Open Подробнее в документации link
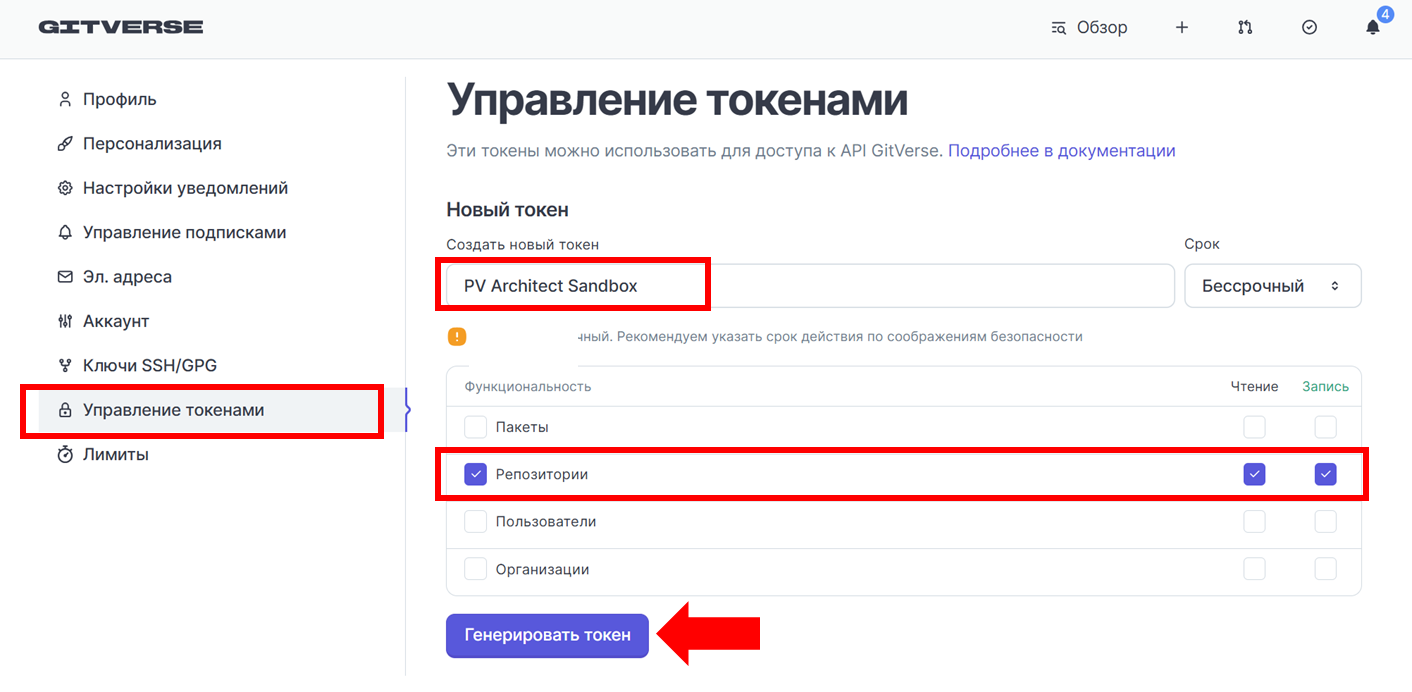The height and width of the screenshot is (692, 1412). (x=1061, y=151)
